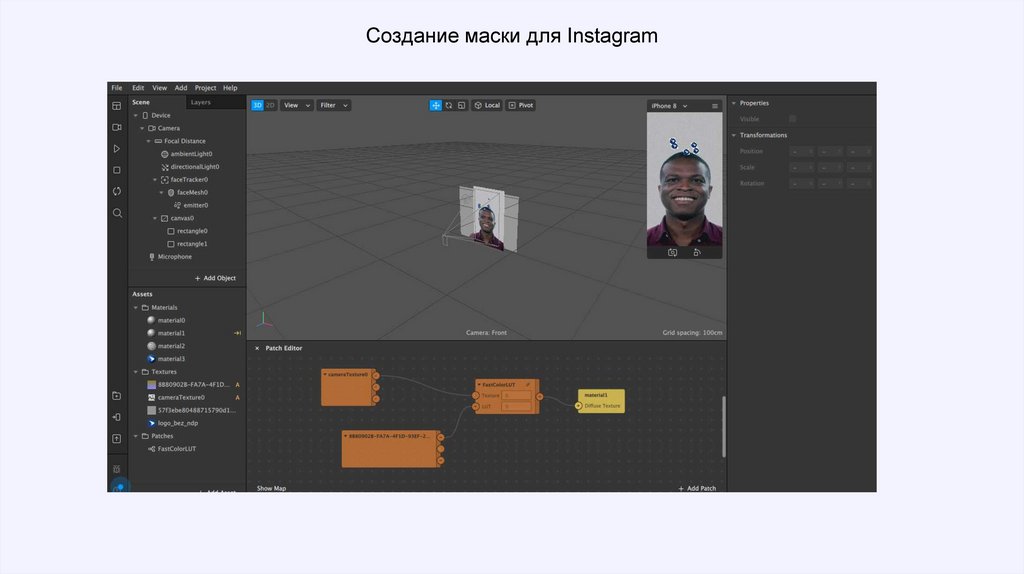The image size is (1024, 574).
Task: Click the Add Object button
Action: click(215, 278)
